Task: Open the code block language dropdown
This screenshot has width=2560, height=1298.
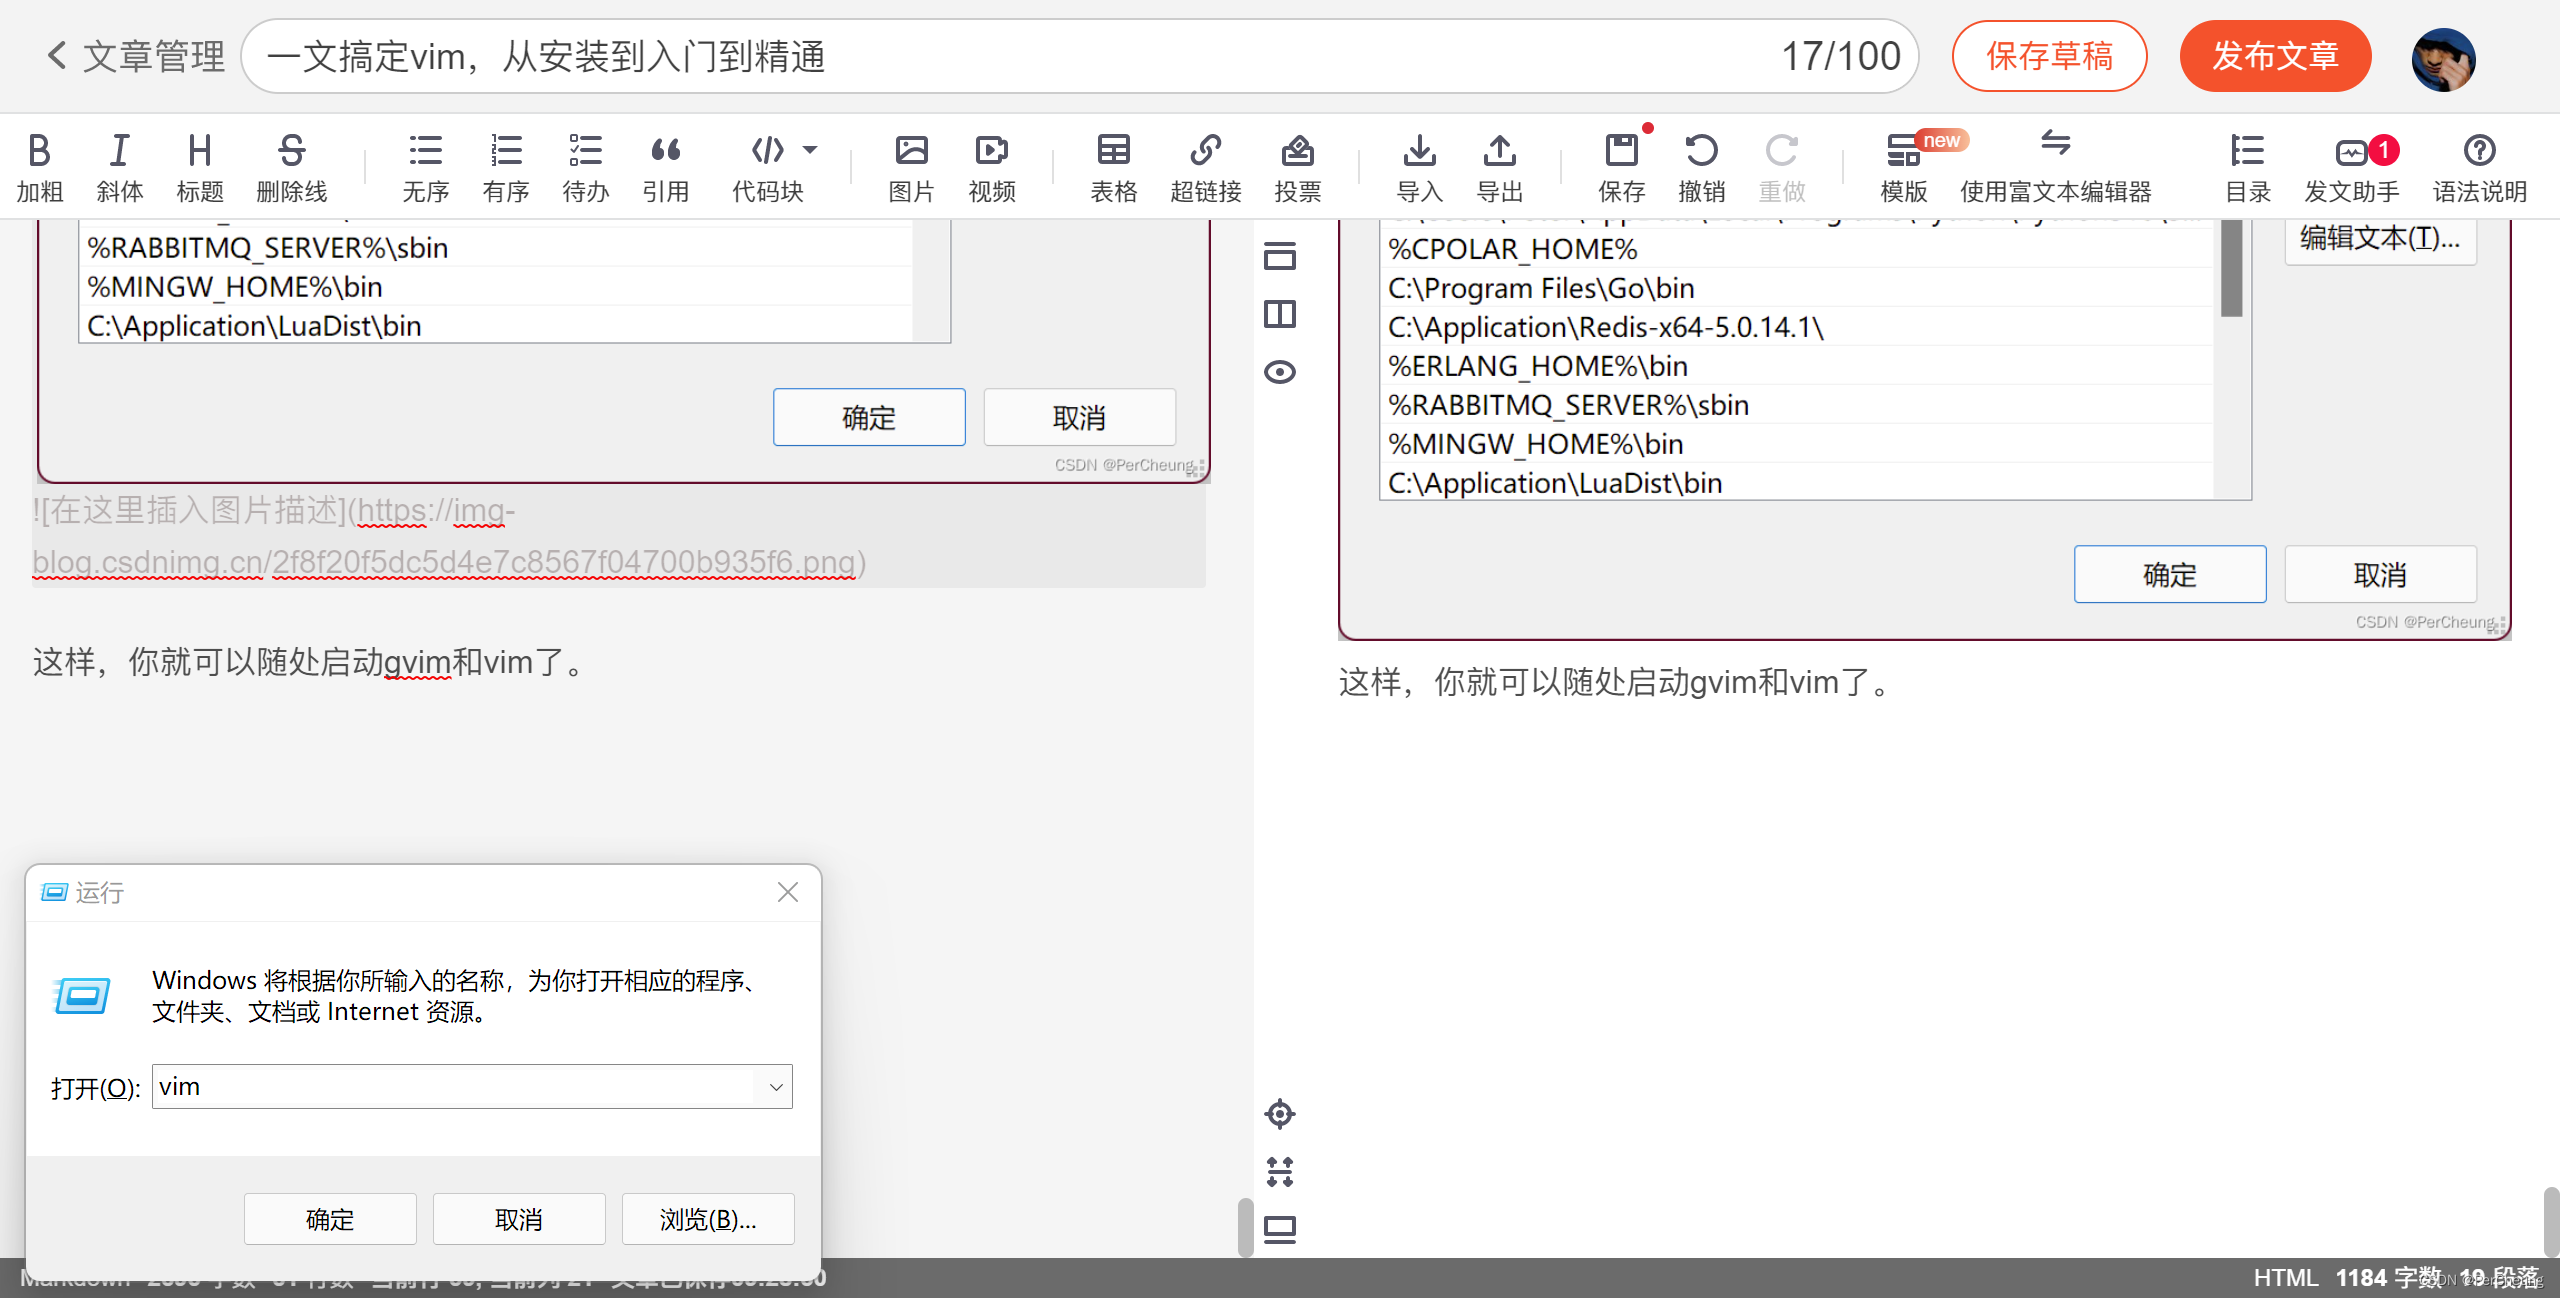Action: pos(812,150)
